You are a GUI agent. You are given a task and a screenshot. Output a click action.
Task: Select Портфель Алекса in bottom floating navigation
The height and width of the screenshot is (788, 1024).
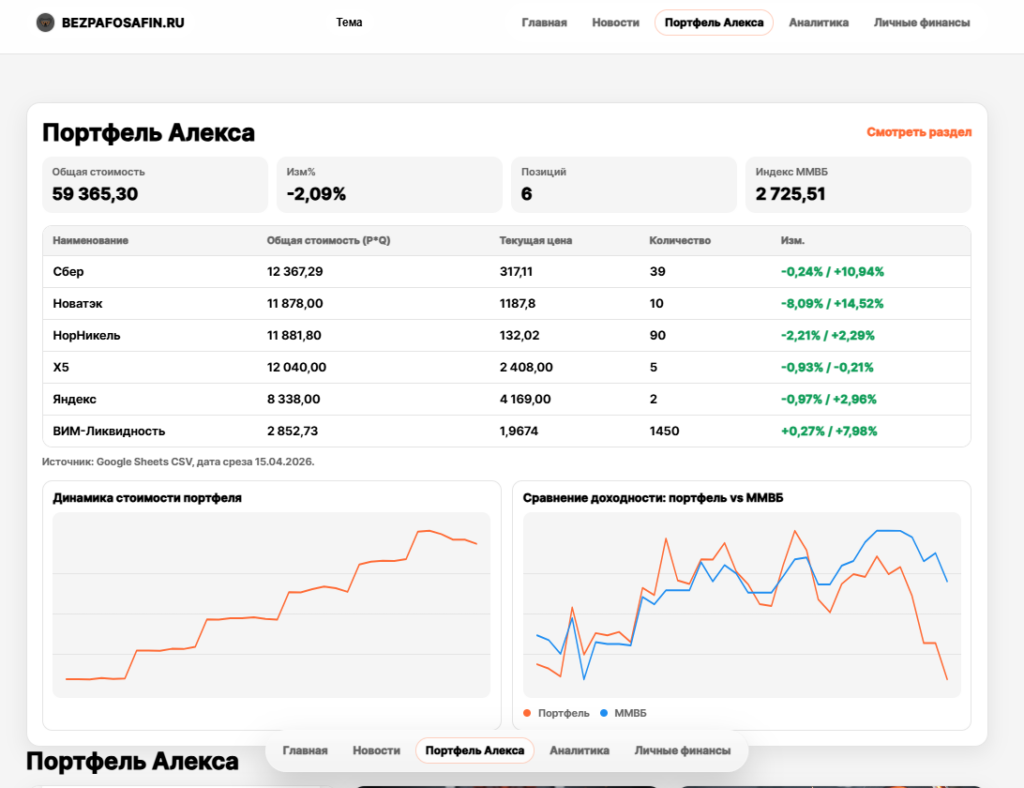pos(475,751)
